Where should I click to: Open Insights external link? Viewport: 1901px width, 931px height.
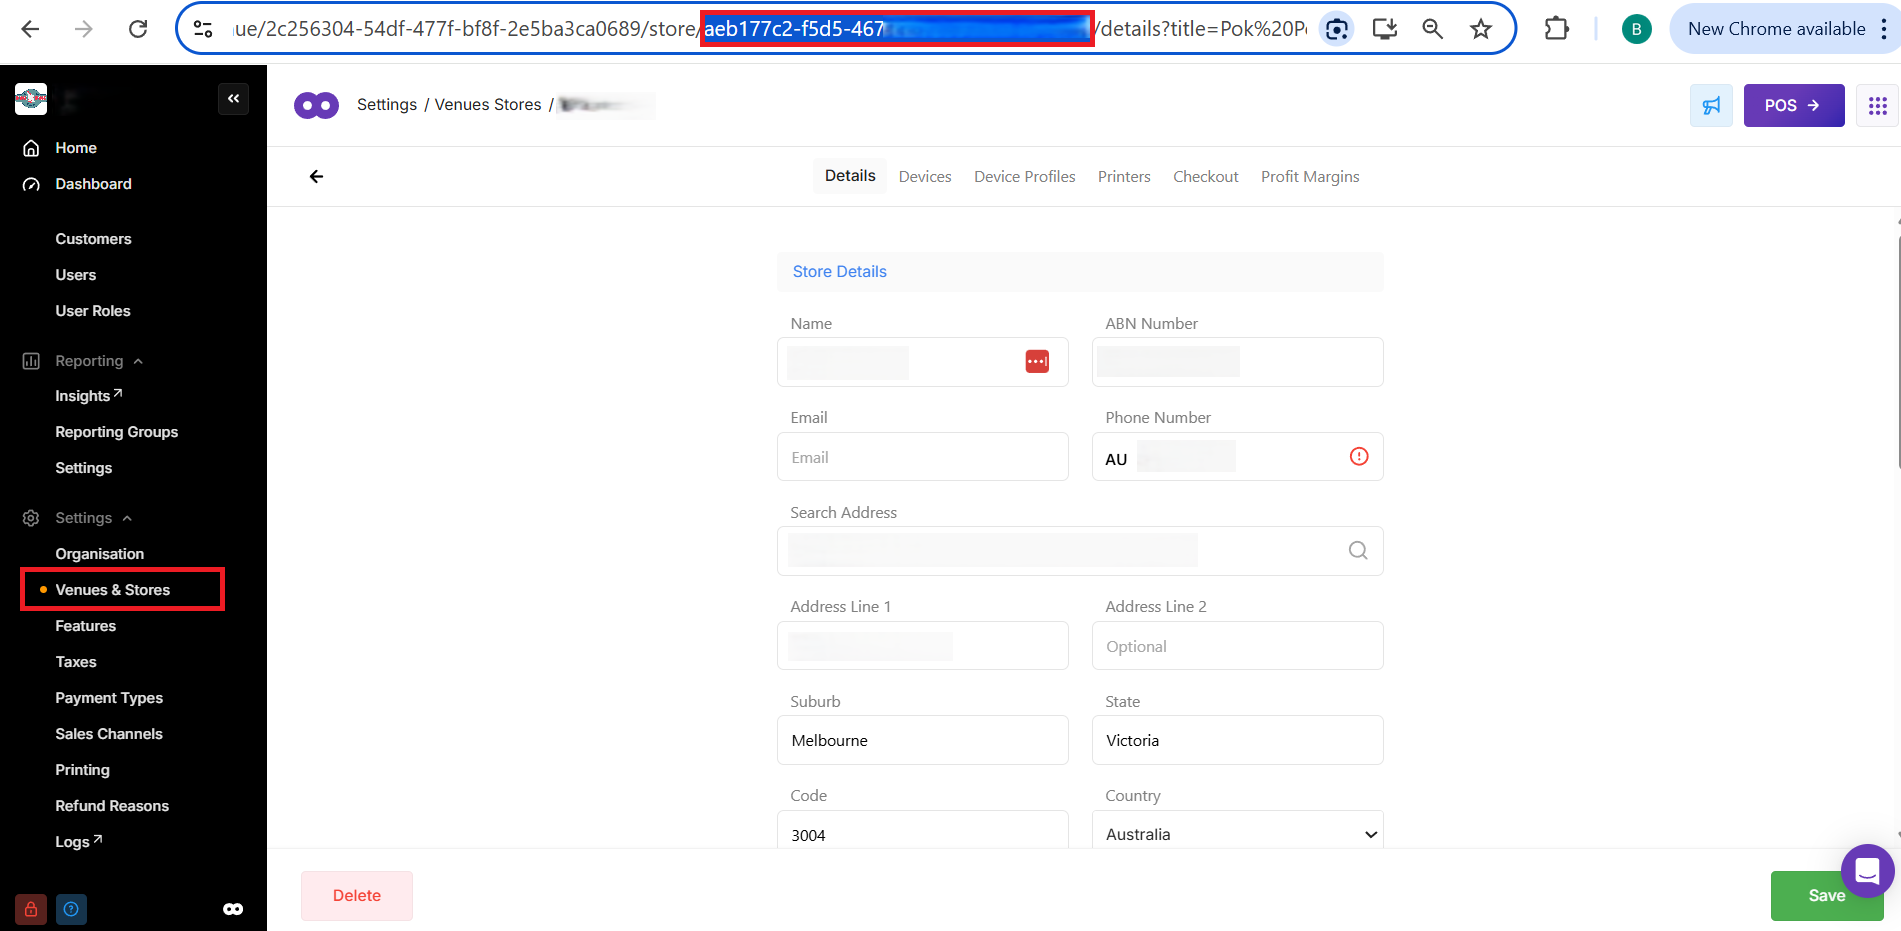[x=89, y=396]
